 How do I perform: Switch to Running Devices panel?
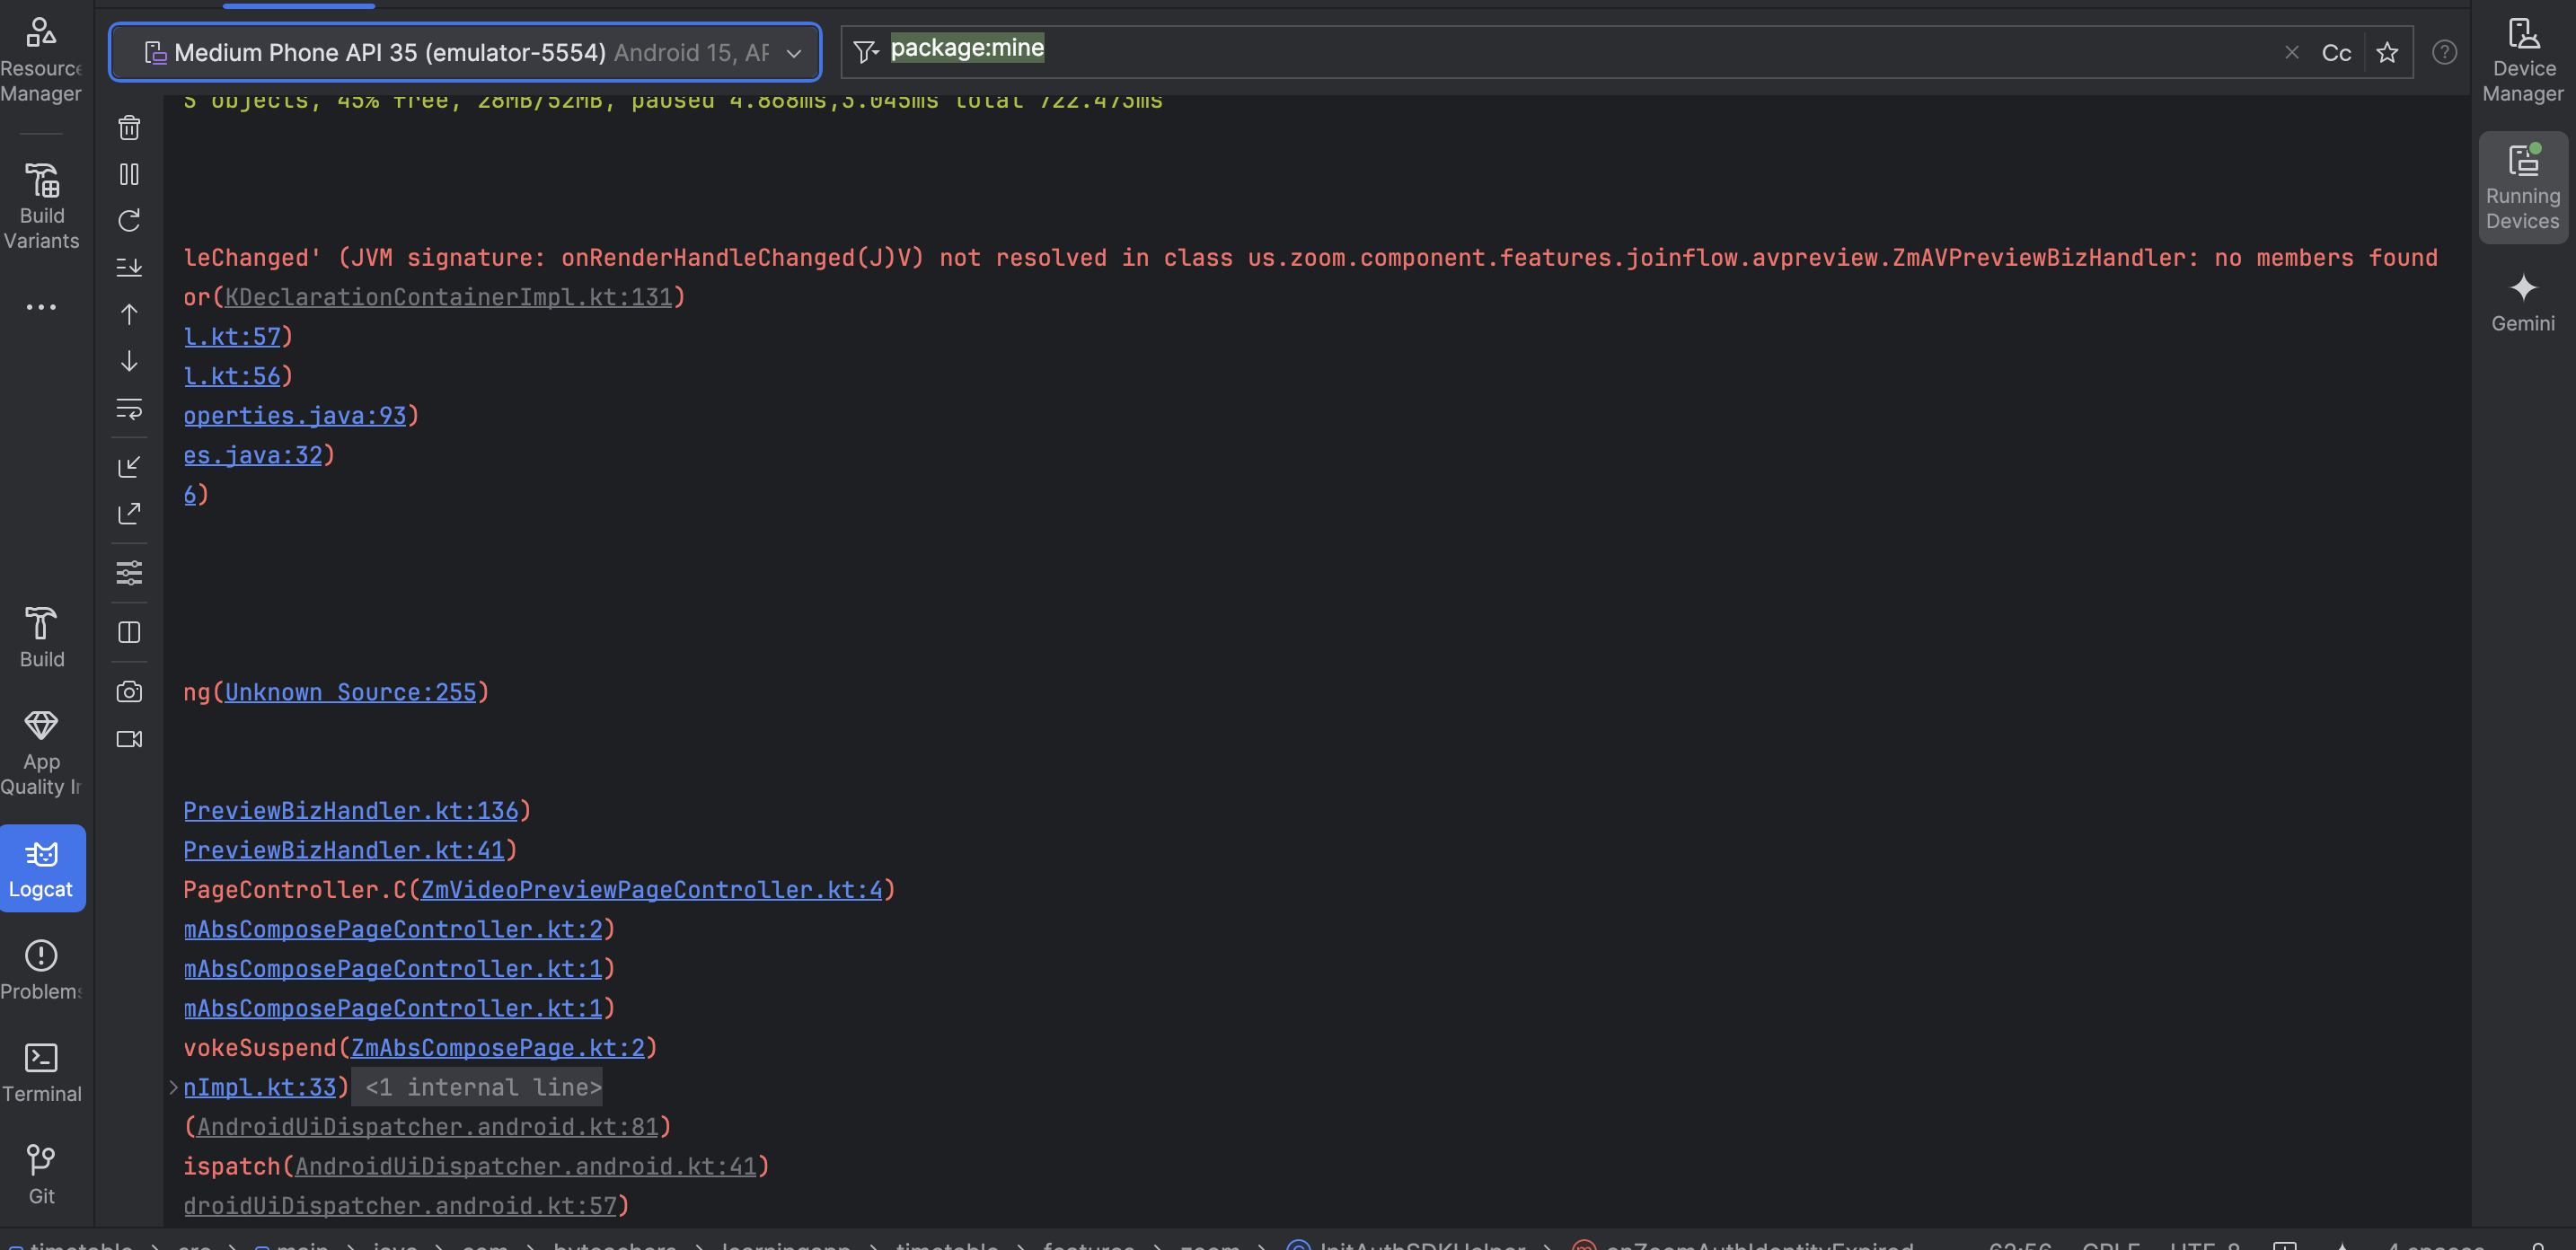tap(2522, 187)
